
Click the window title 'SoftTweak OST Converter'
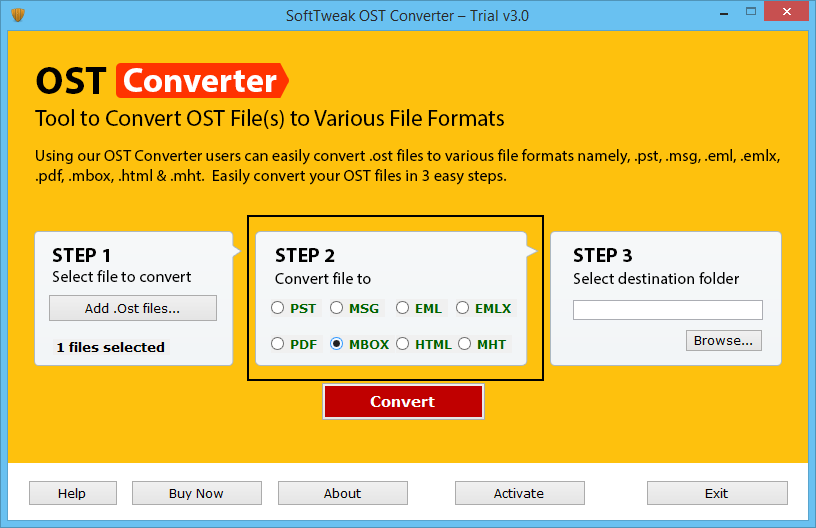point(407,16)
